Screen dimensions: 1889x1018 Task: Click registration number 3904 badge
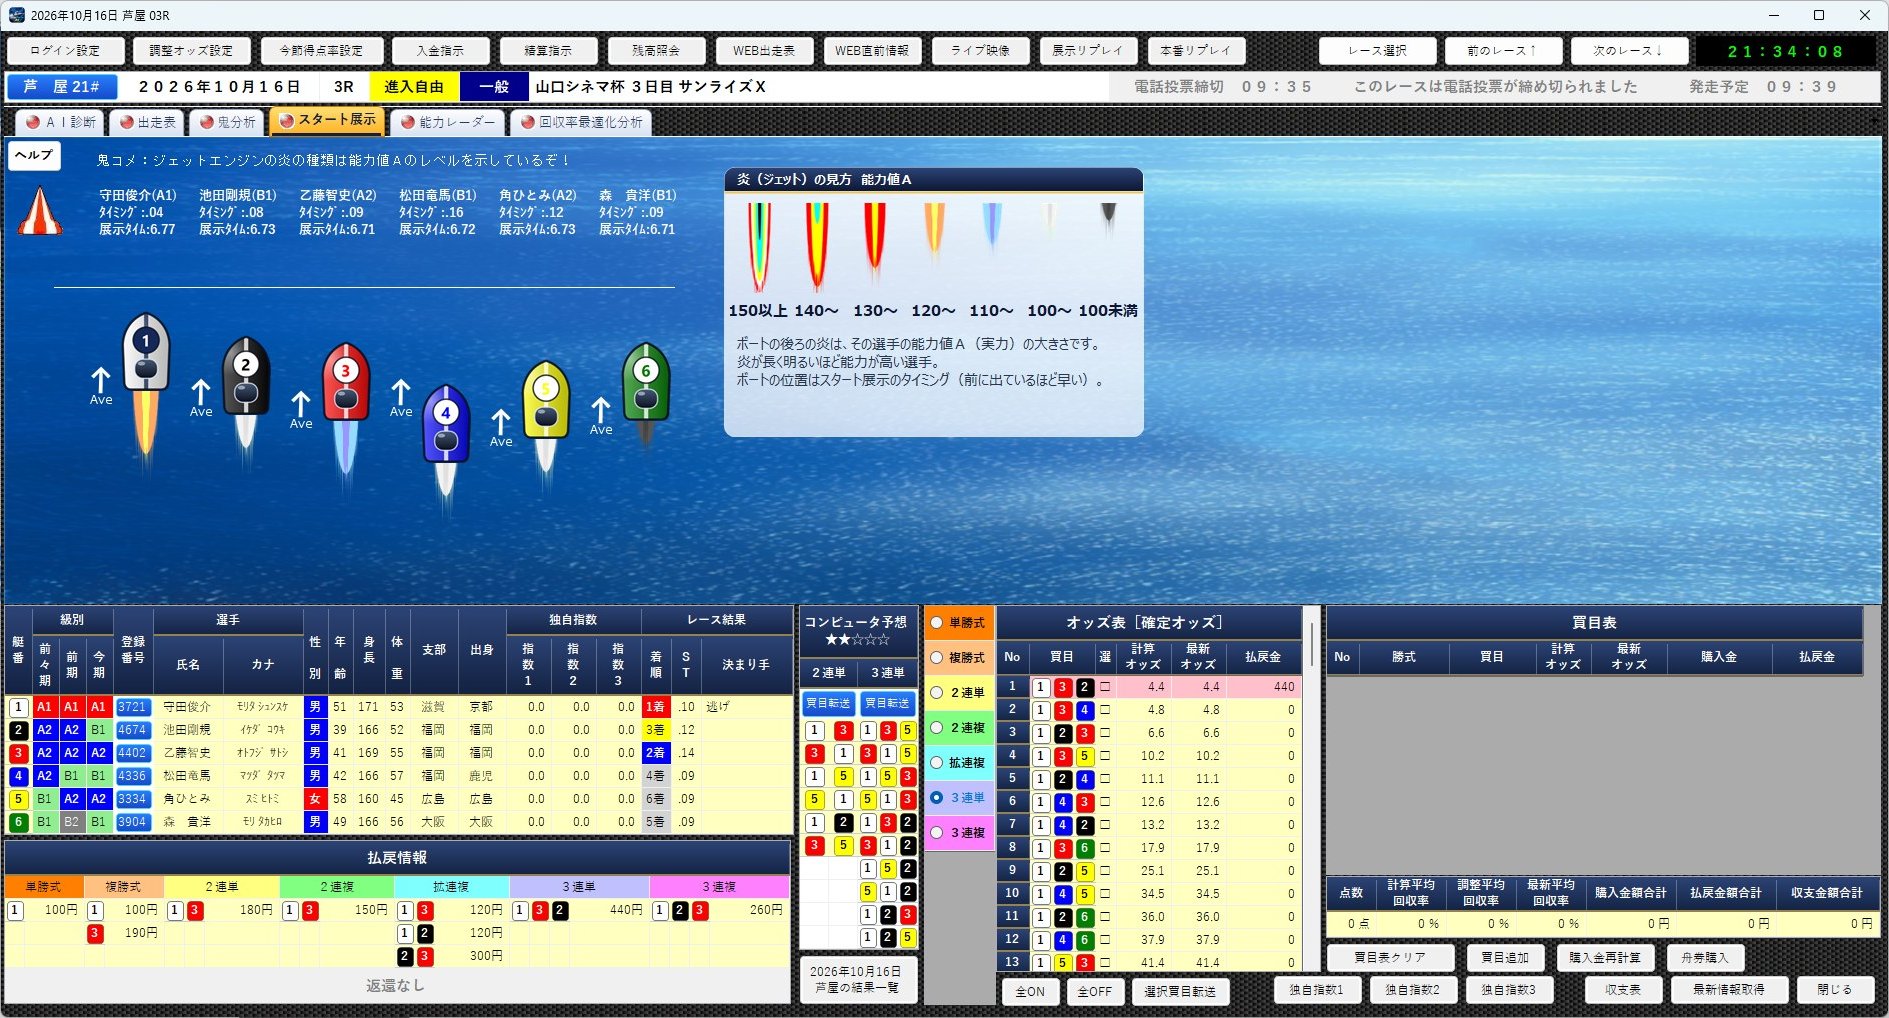(x=132, y=822)
